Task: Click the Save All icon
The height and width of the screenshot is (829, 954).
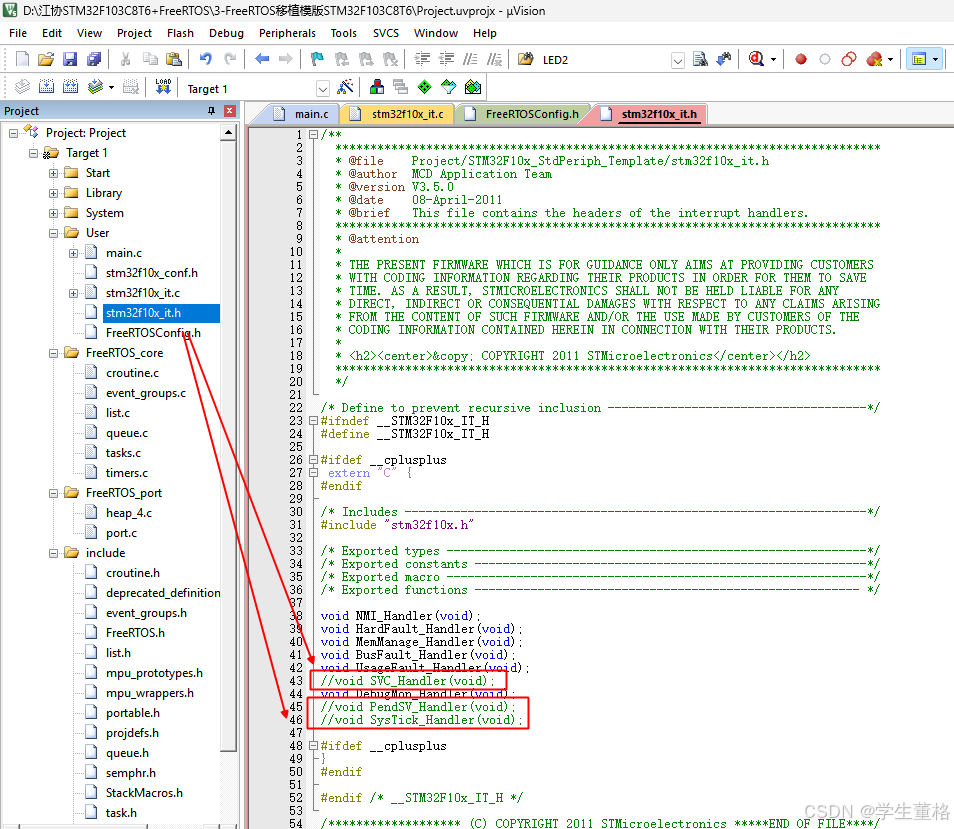Action: tap(94, 59)
